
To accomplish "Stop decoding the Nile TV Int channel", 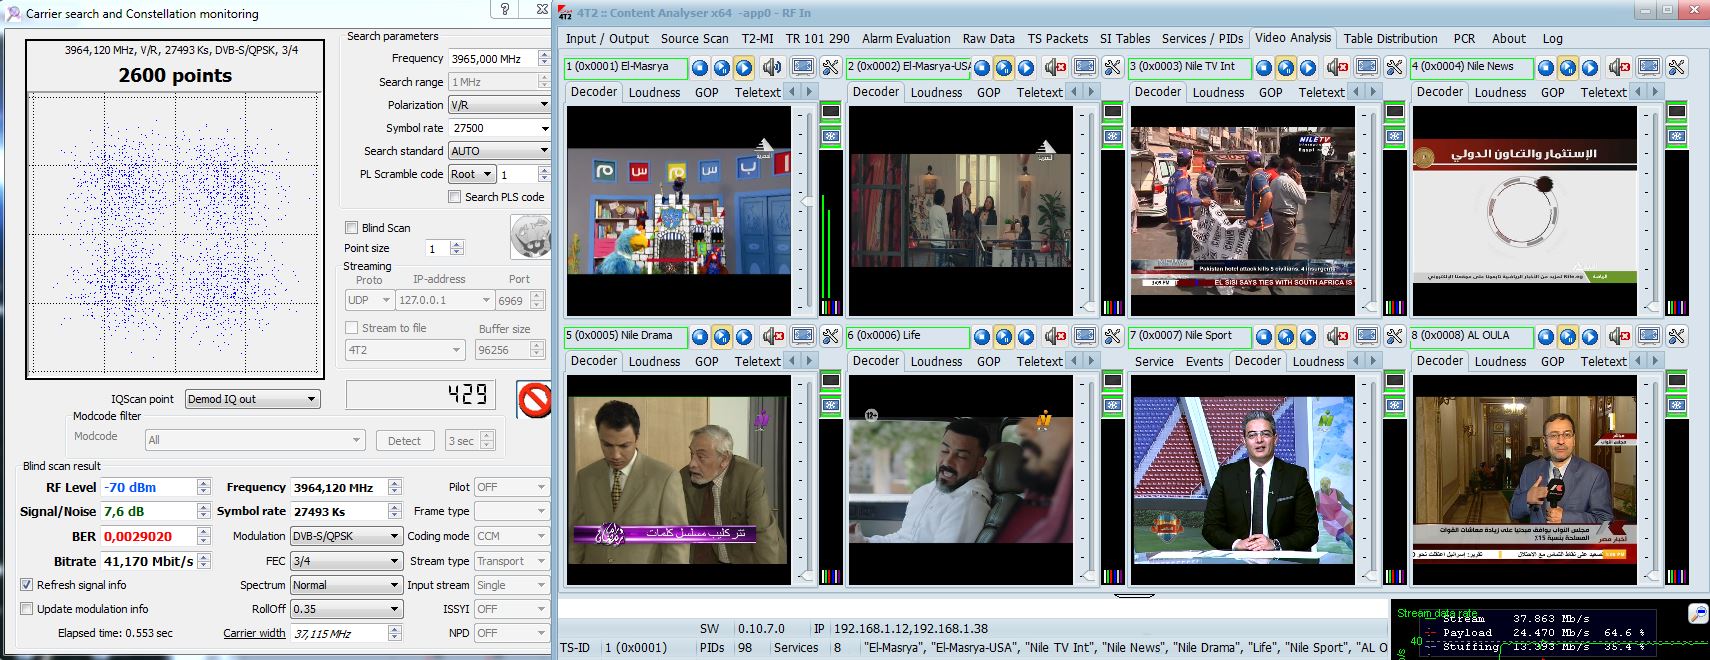I will point(1264,68).
